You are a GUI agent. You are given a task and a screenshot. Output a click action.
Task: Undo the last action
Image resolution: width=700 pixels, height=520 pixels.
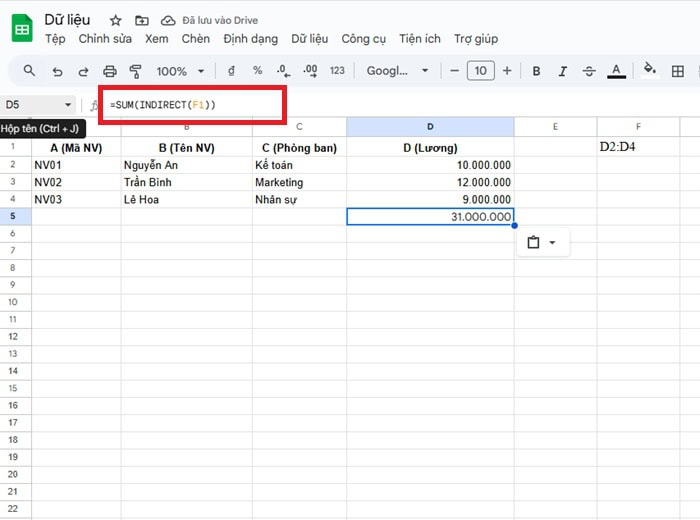(x=57, y=71)
